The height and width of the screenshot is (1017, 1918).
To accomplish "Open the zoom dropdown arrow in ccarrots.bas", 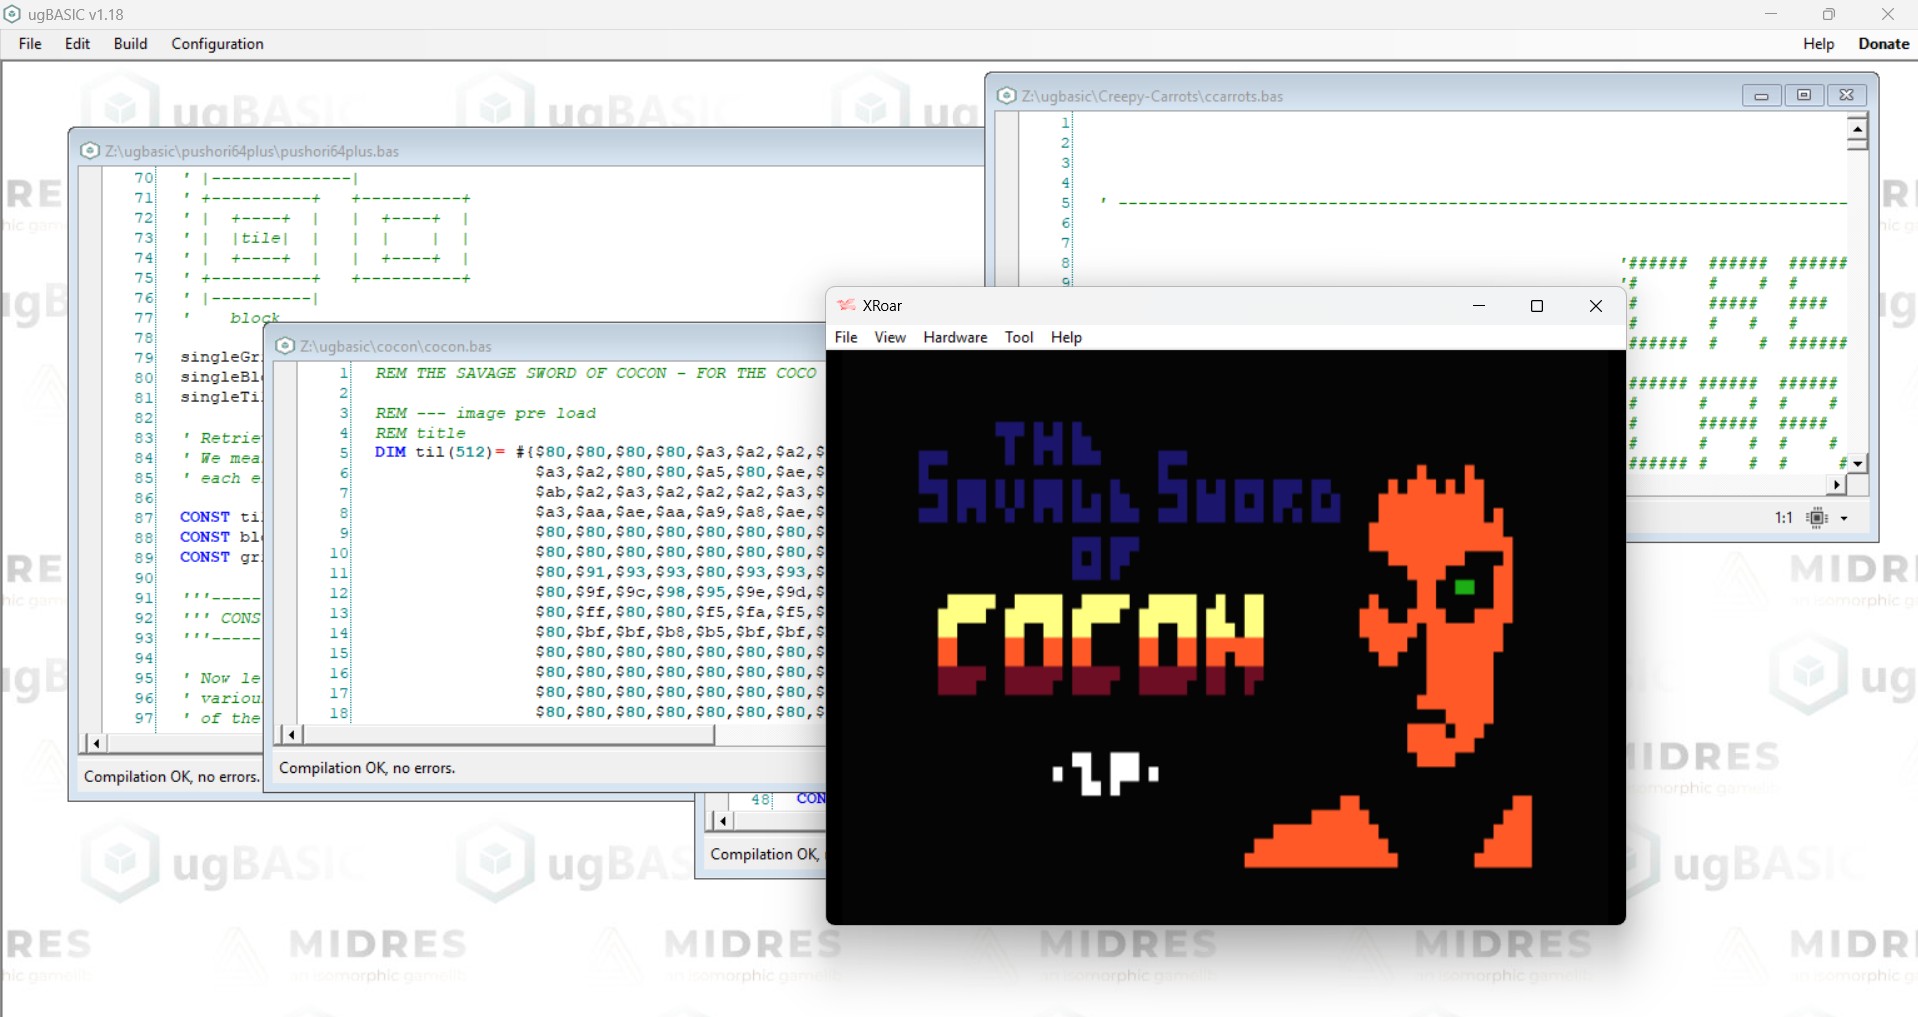I will (x=1844, y=518).
